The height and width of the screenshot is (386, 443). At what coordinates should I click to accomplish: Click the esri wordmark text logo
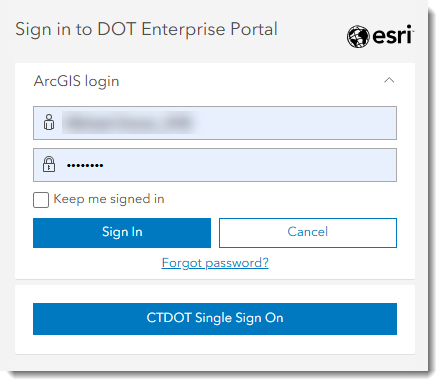[392, 35]
